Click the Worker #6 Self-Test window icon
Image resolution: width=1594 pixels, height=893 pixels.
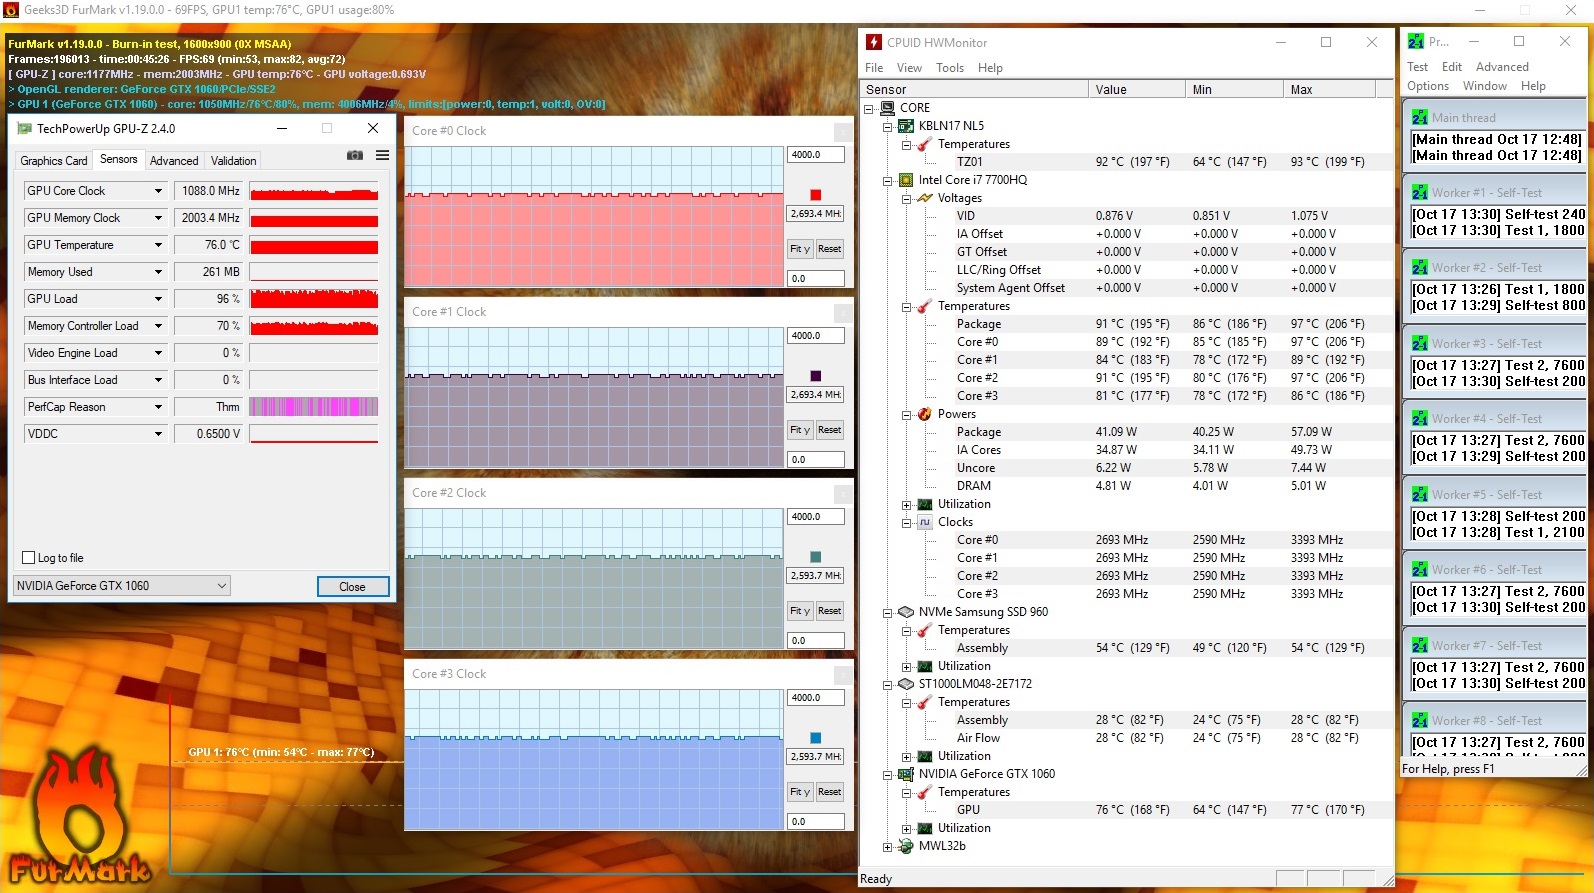pos(1420,569)
